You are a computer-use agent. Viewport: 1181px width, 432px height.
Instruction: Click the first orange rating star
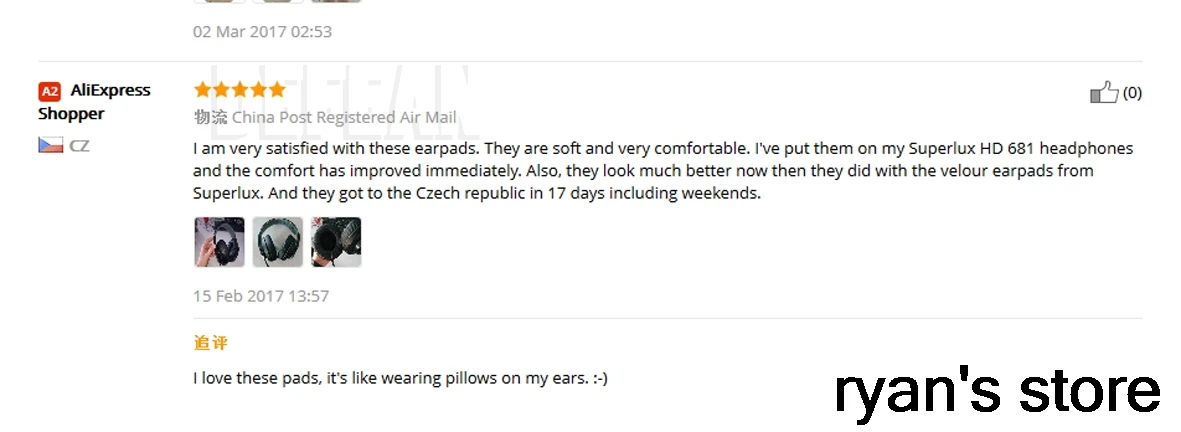tap(203, 90)
